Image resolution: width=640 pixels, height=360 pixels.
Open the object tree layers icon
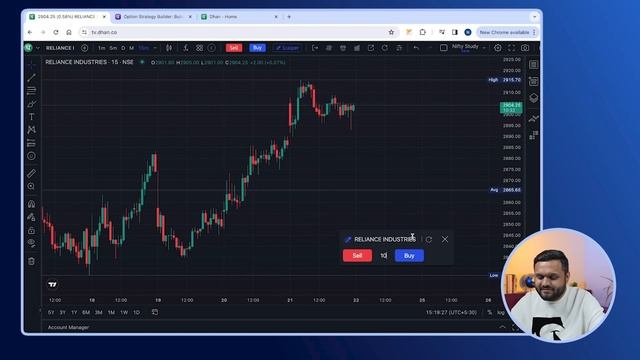click(x=533, y=98)
